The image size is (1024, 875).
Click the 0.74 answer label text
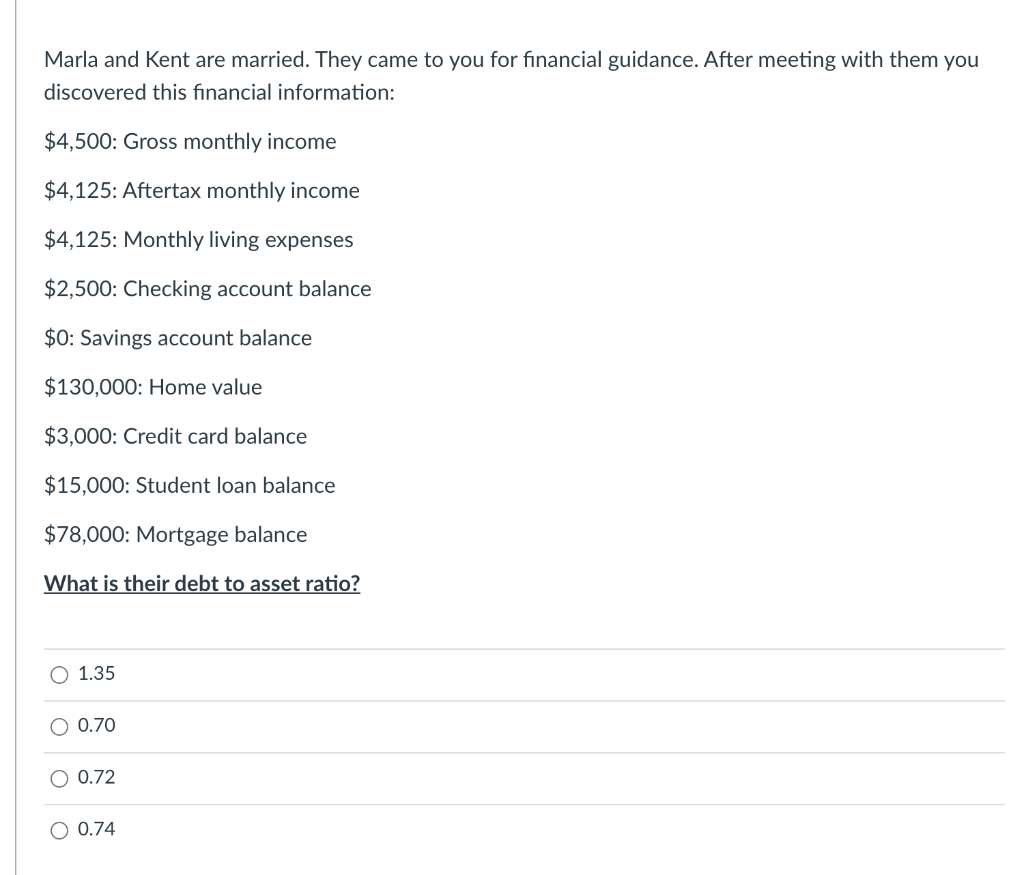[x=96, y=829]
